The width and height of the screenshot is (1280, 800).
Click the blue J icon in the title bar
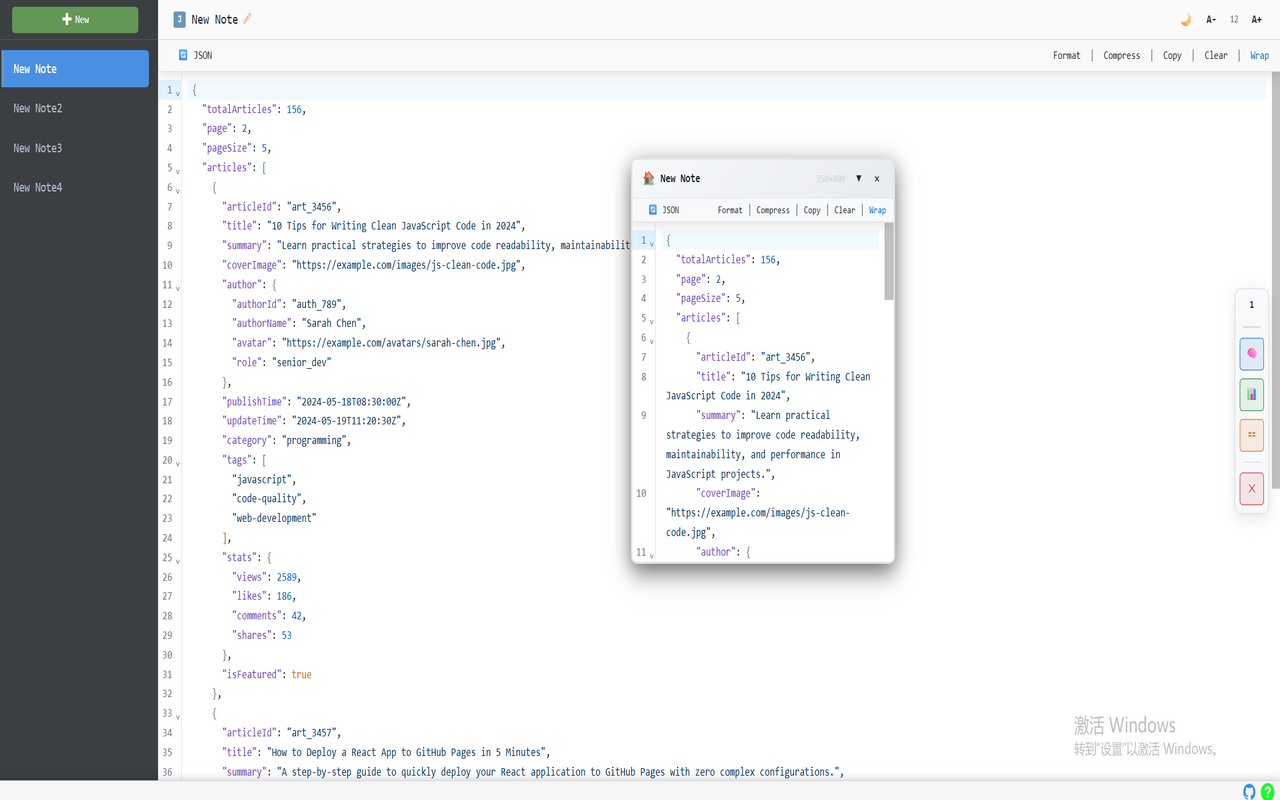[179, 19]
